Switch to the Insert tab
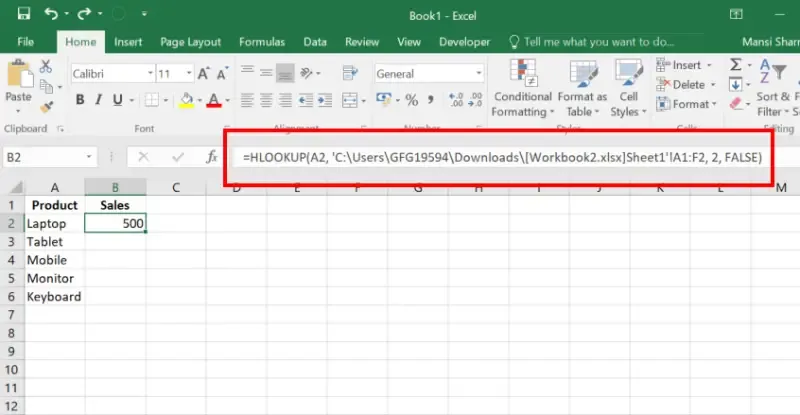 pos(128,42)
